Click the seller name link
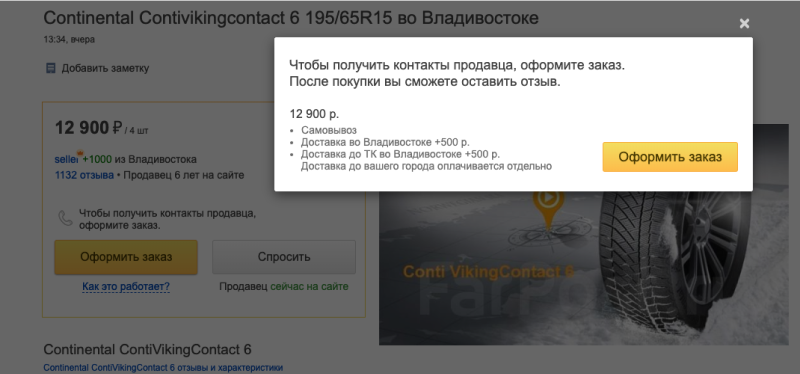Image resolution: width=800 pixels, height=374 pixels. 66,159
